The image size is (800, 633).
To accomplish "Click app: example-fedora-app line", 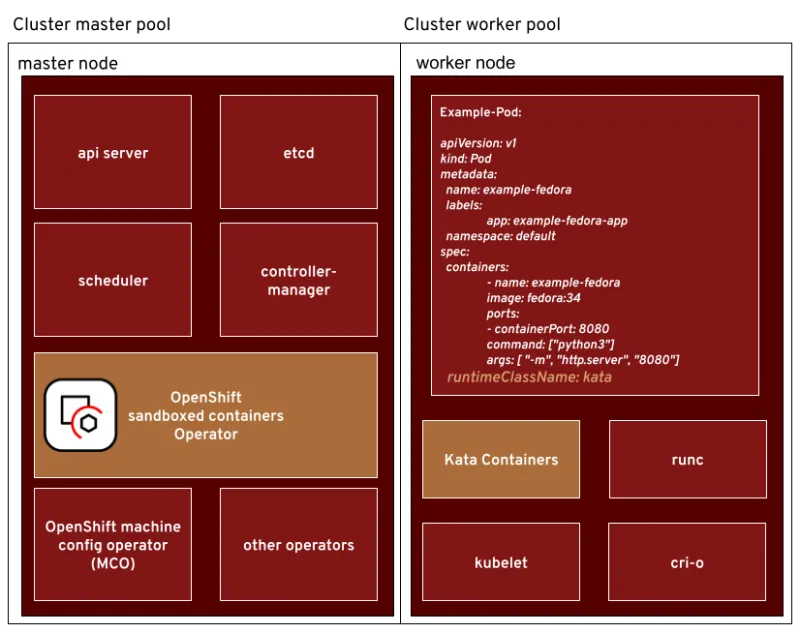I will [x=557, y=220].
